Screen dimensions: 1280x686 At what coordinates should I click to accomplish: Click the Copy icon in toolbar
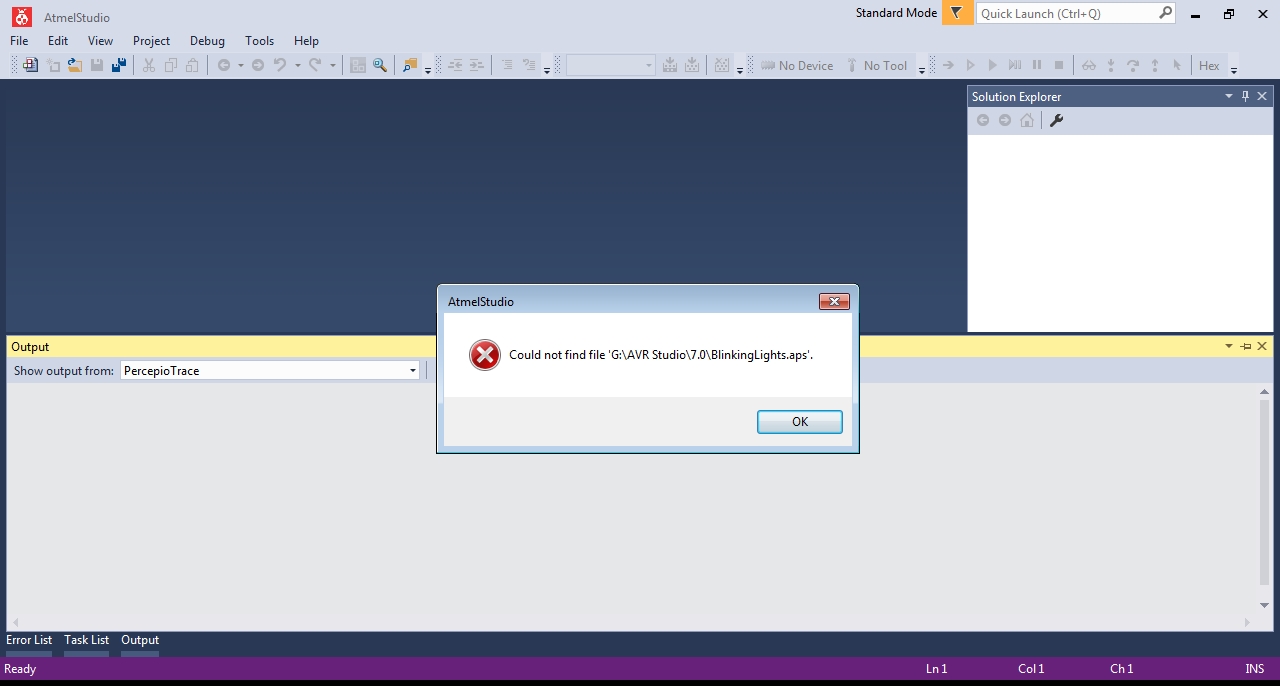click(x=171, y=65)
